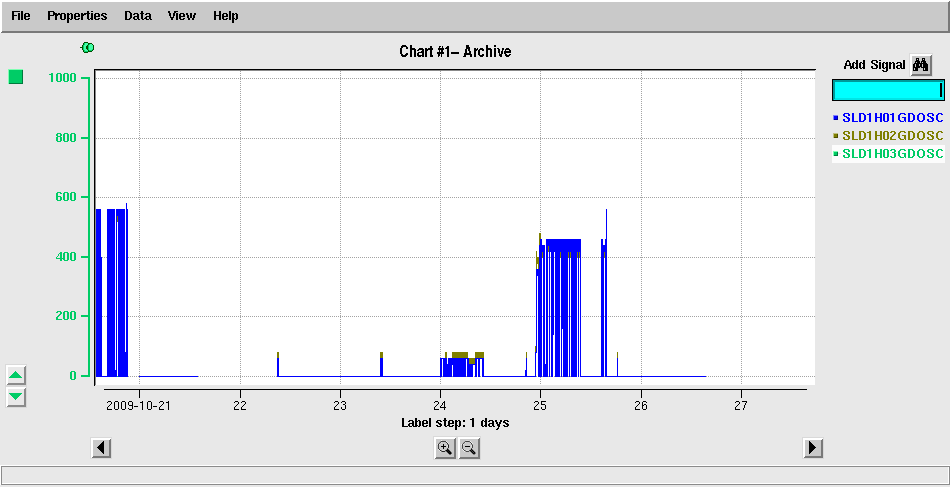Click the Add Signal label
This screenshot has height=487, width=950.
pos(874,65)
